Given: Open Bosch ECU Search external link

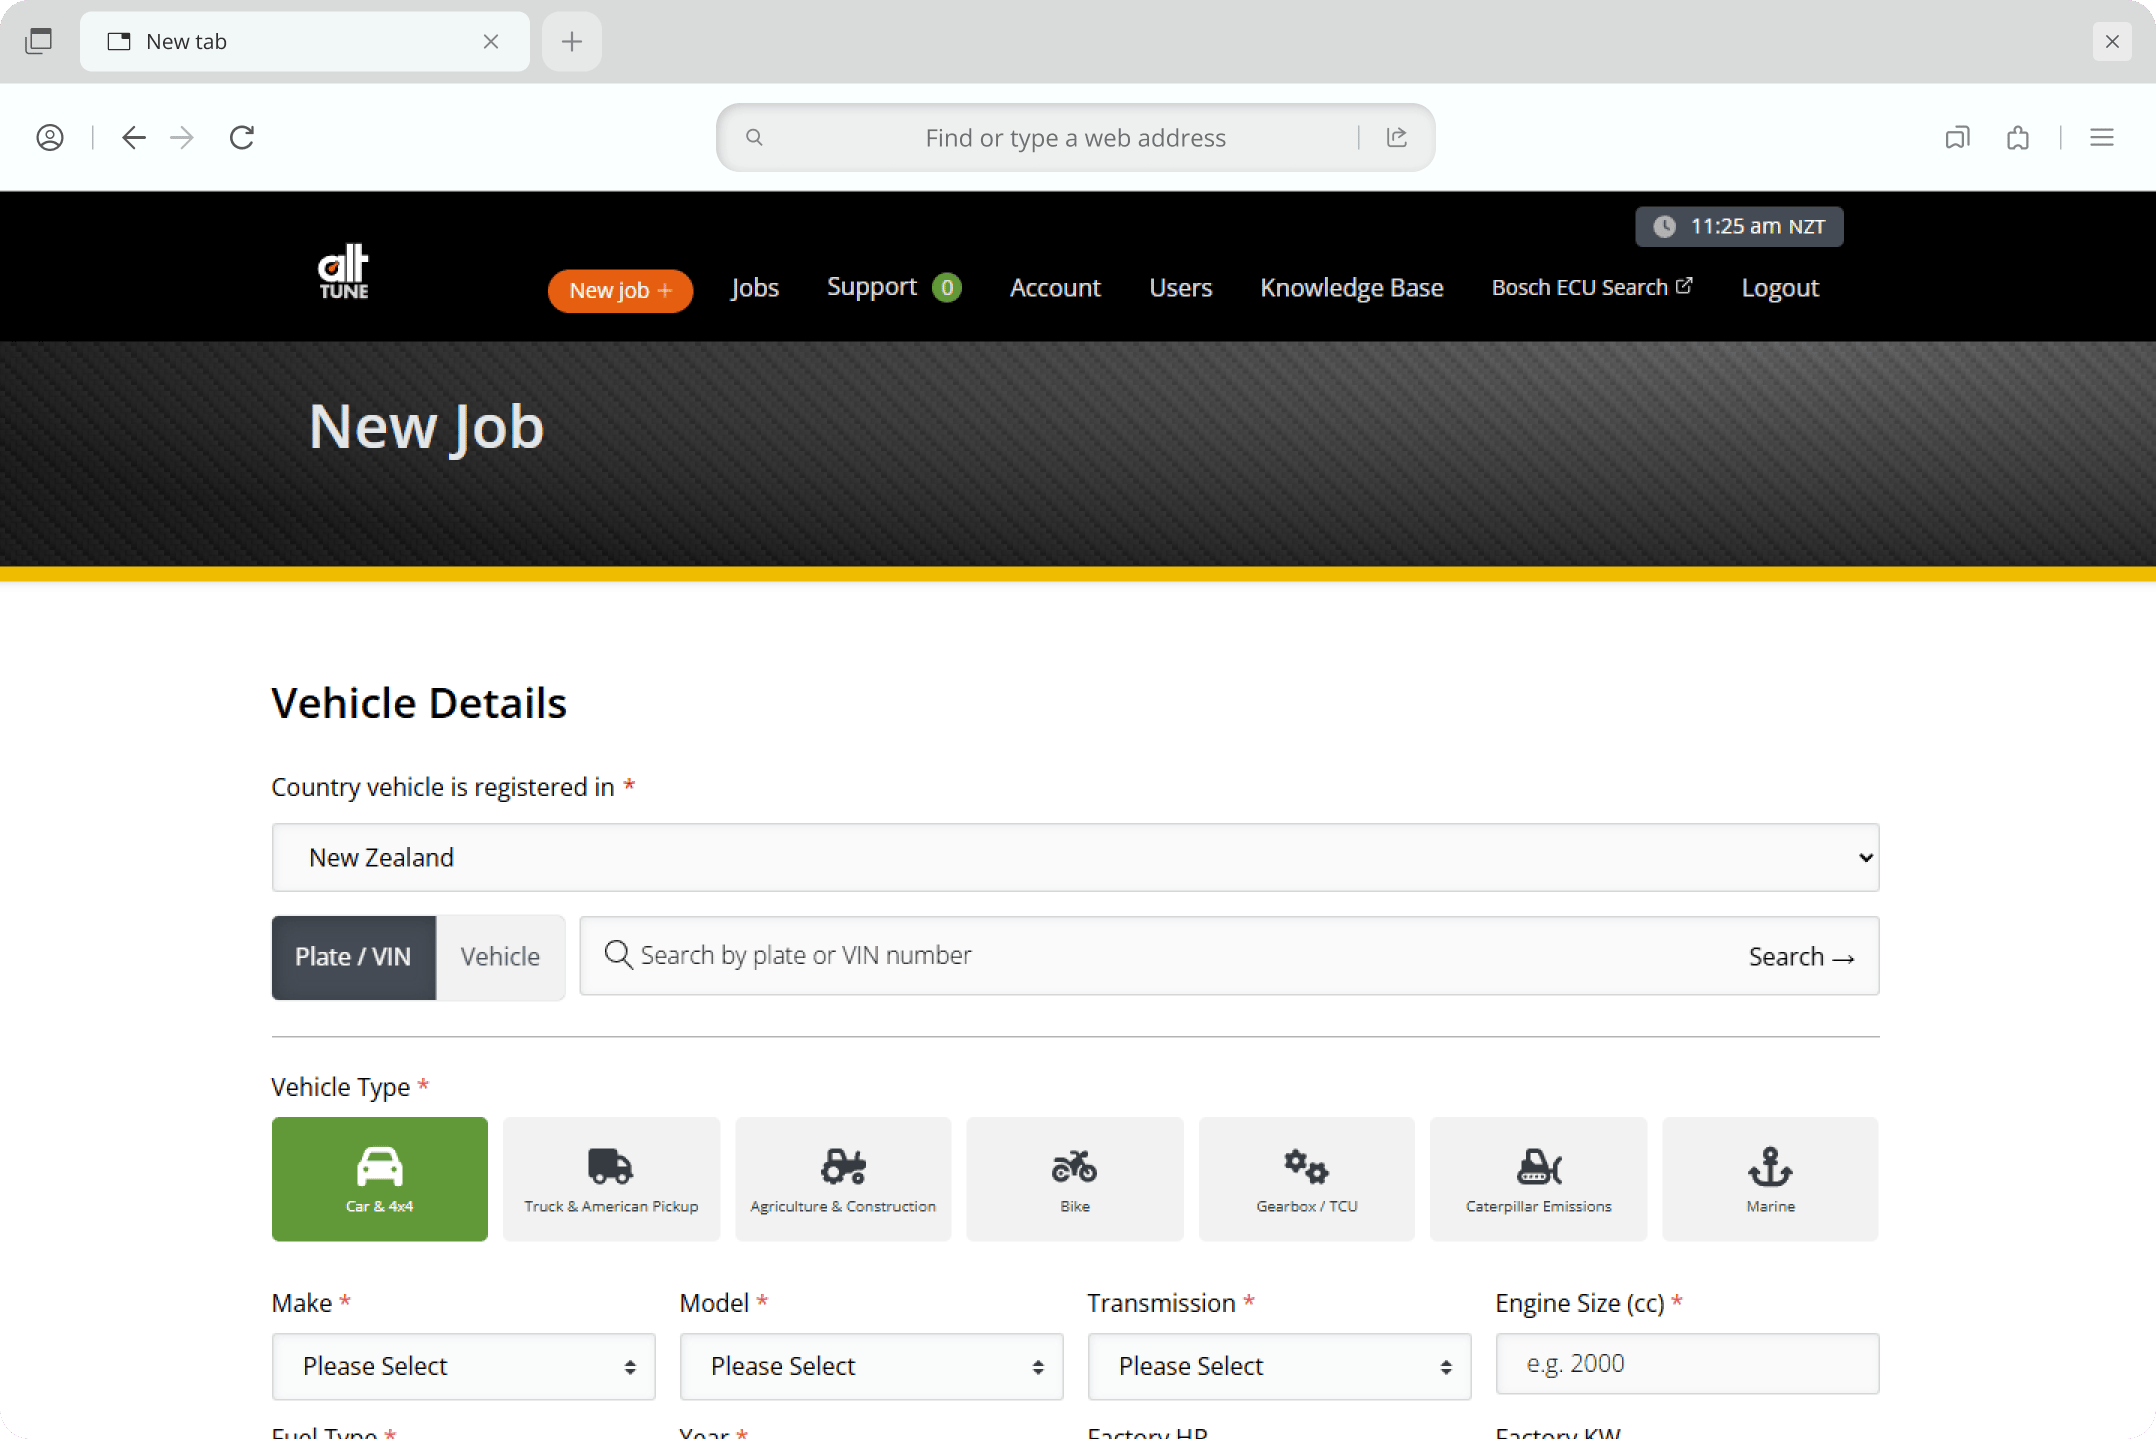Looking at the screenshot, I should pos(1592,288).
